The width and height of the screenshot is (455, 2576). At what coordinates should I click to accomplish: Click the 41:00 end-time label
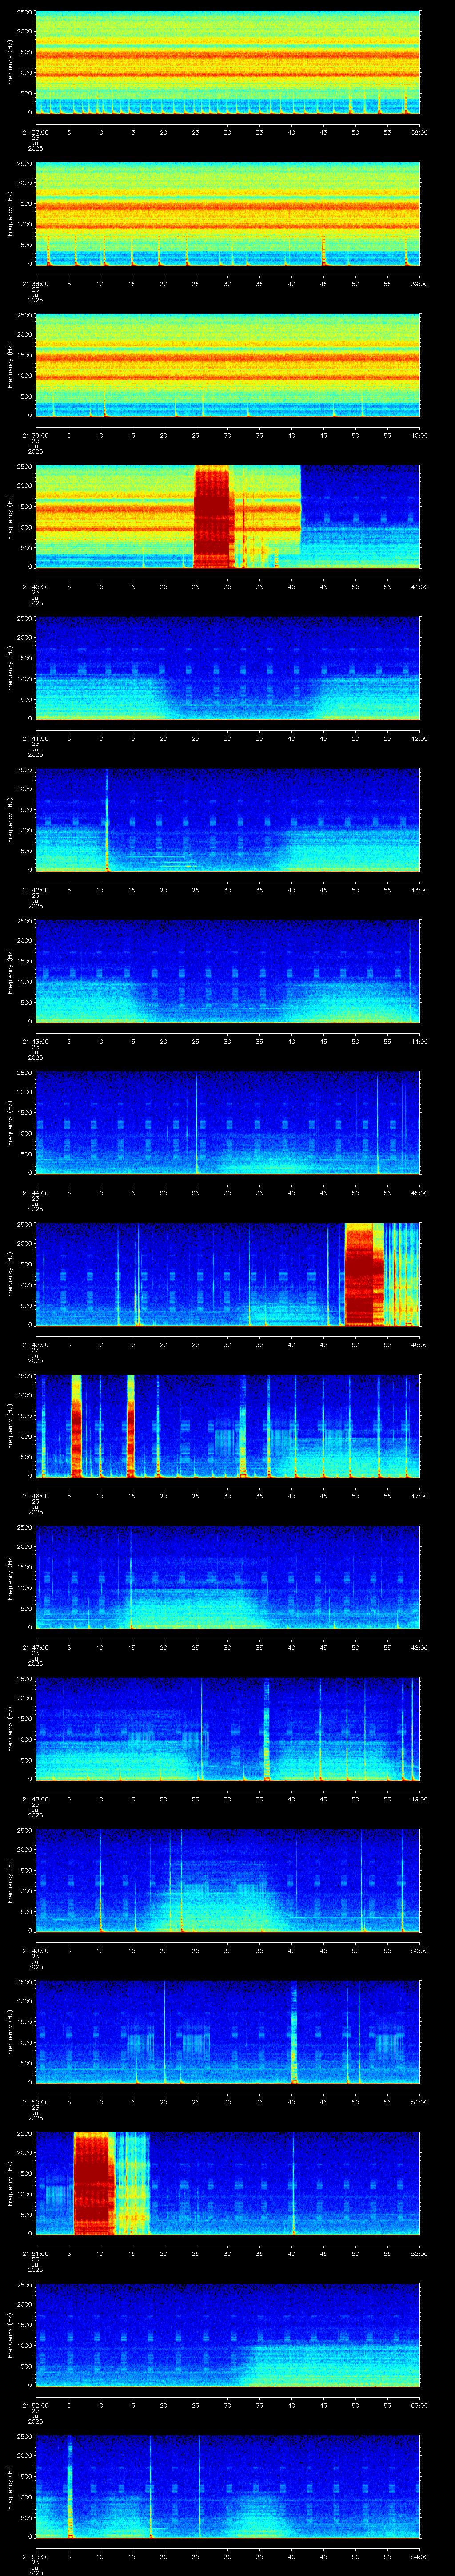[419, 587]
